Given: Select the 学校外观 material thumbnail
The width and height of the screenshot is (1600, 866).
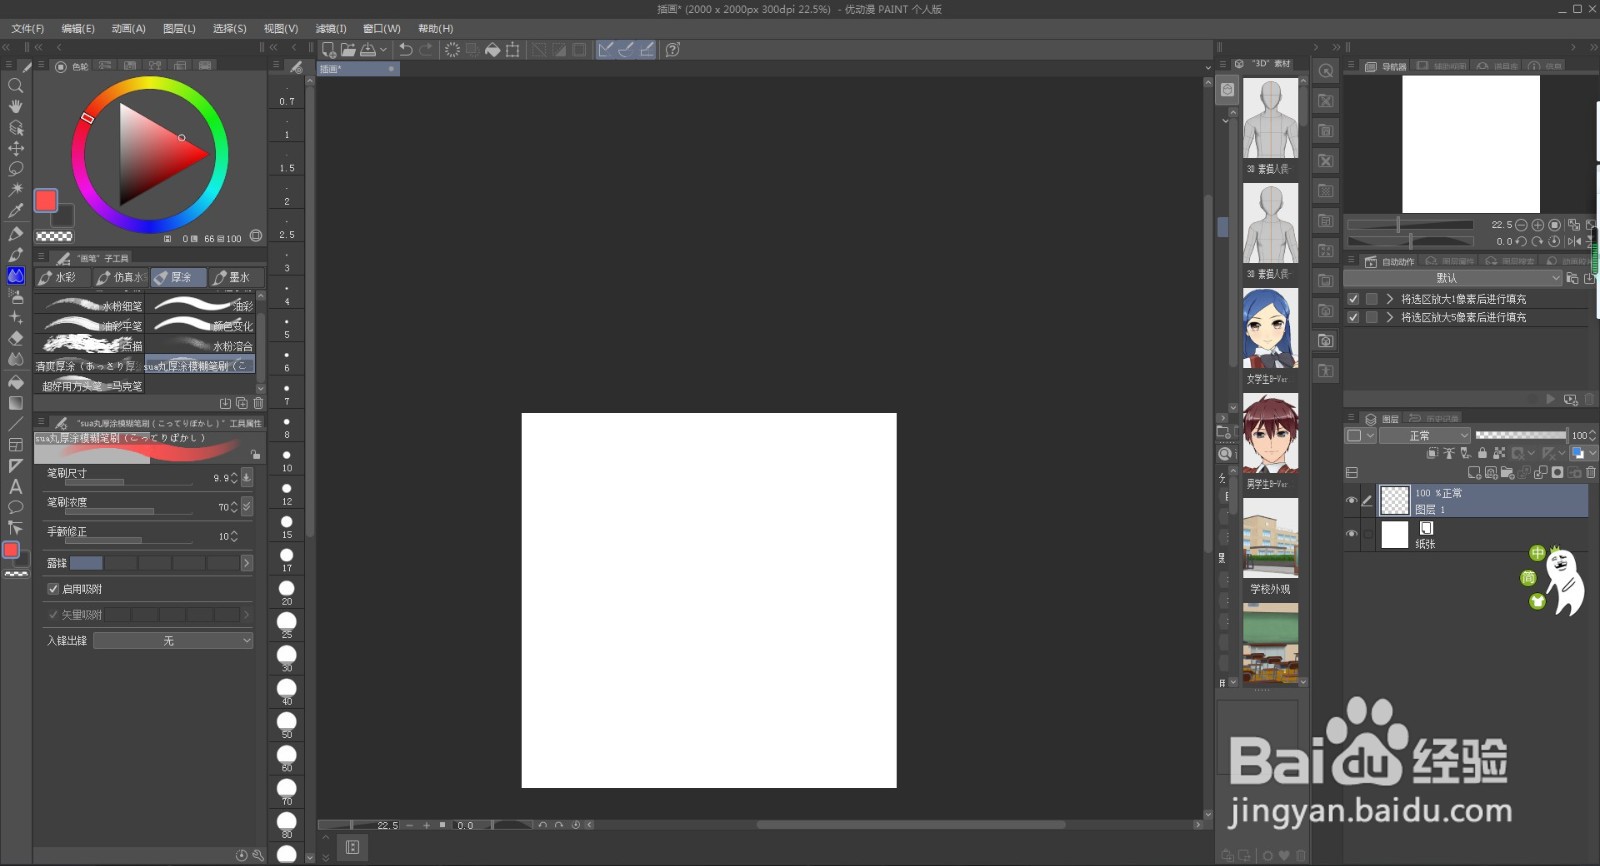Looking at the screenshot, I should pos(1270,538).
